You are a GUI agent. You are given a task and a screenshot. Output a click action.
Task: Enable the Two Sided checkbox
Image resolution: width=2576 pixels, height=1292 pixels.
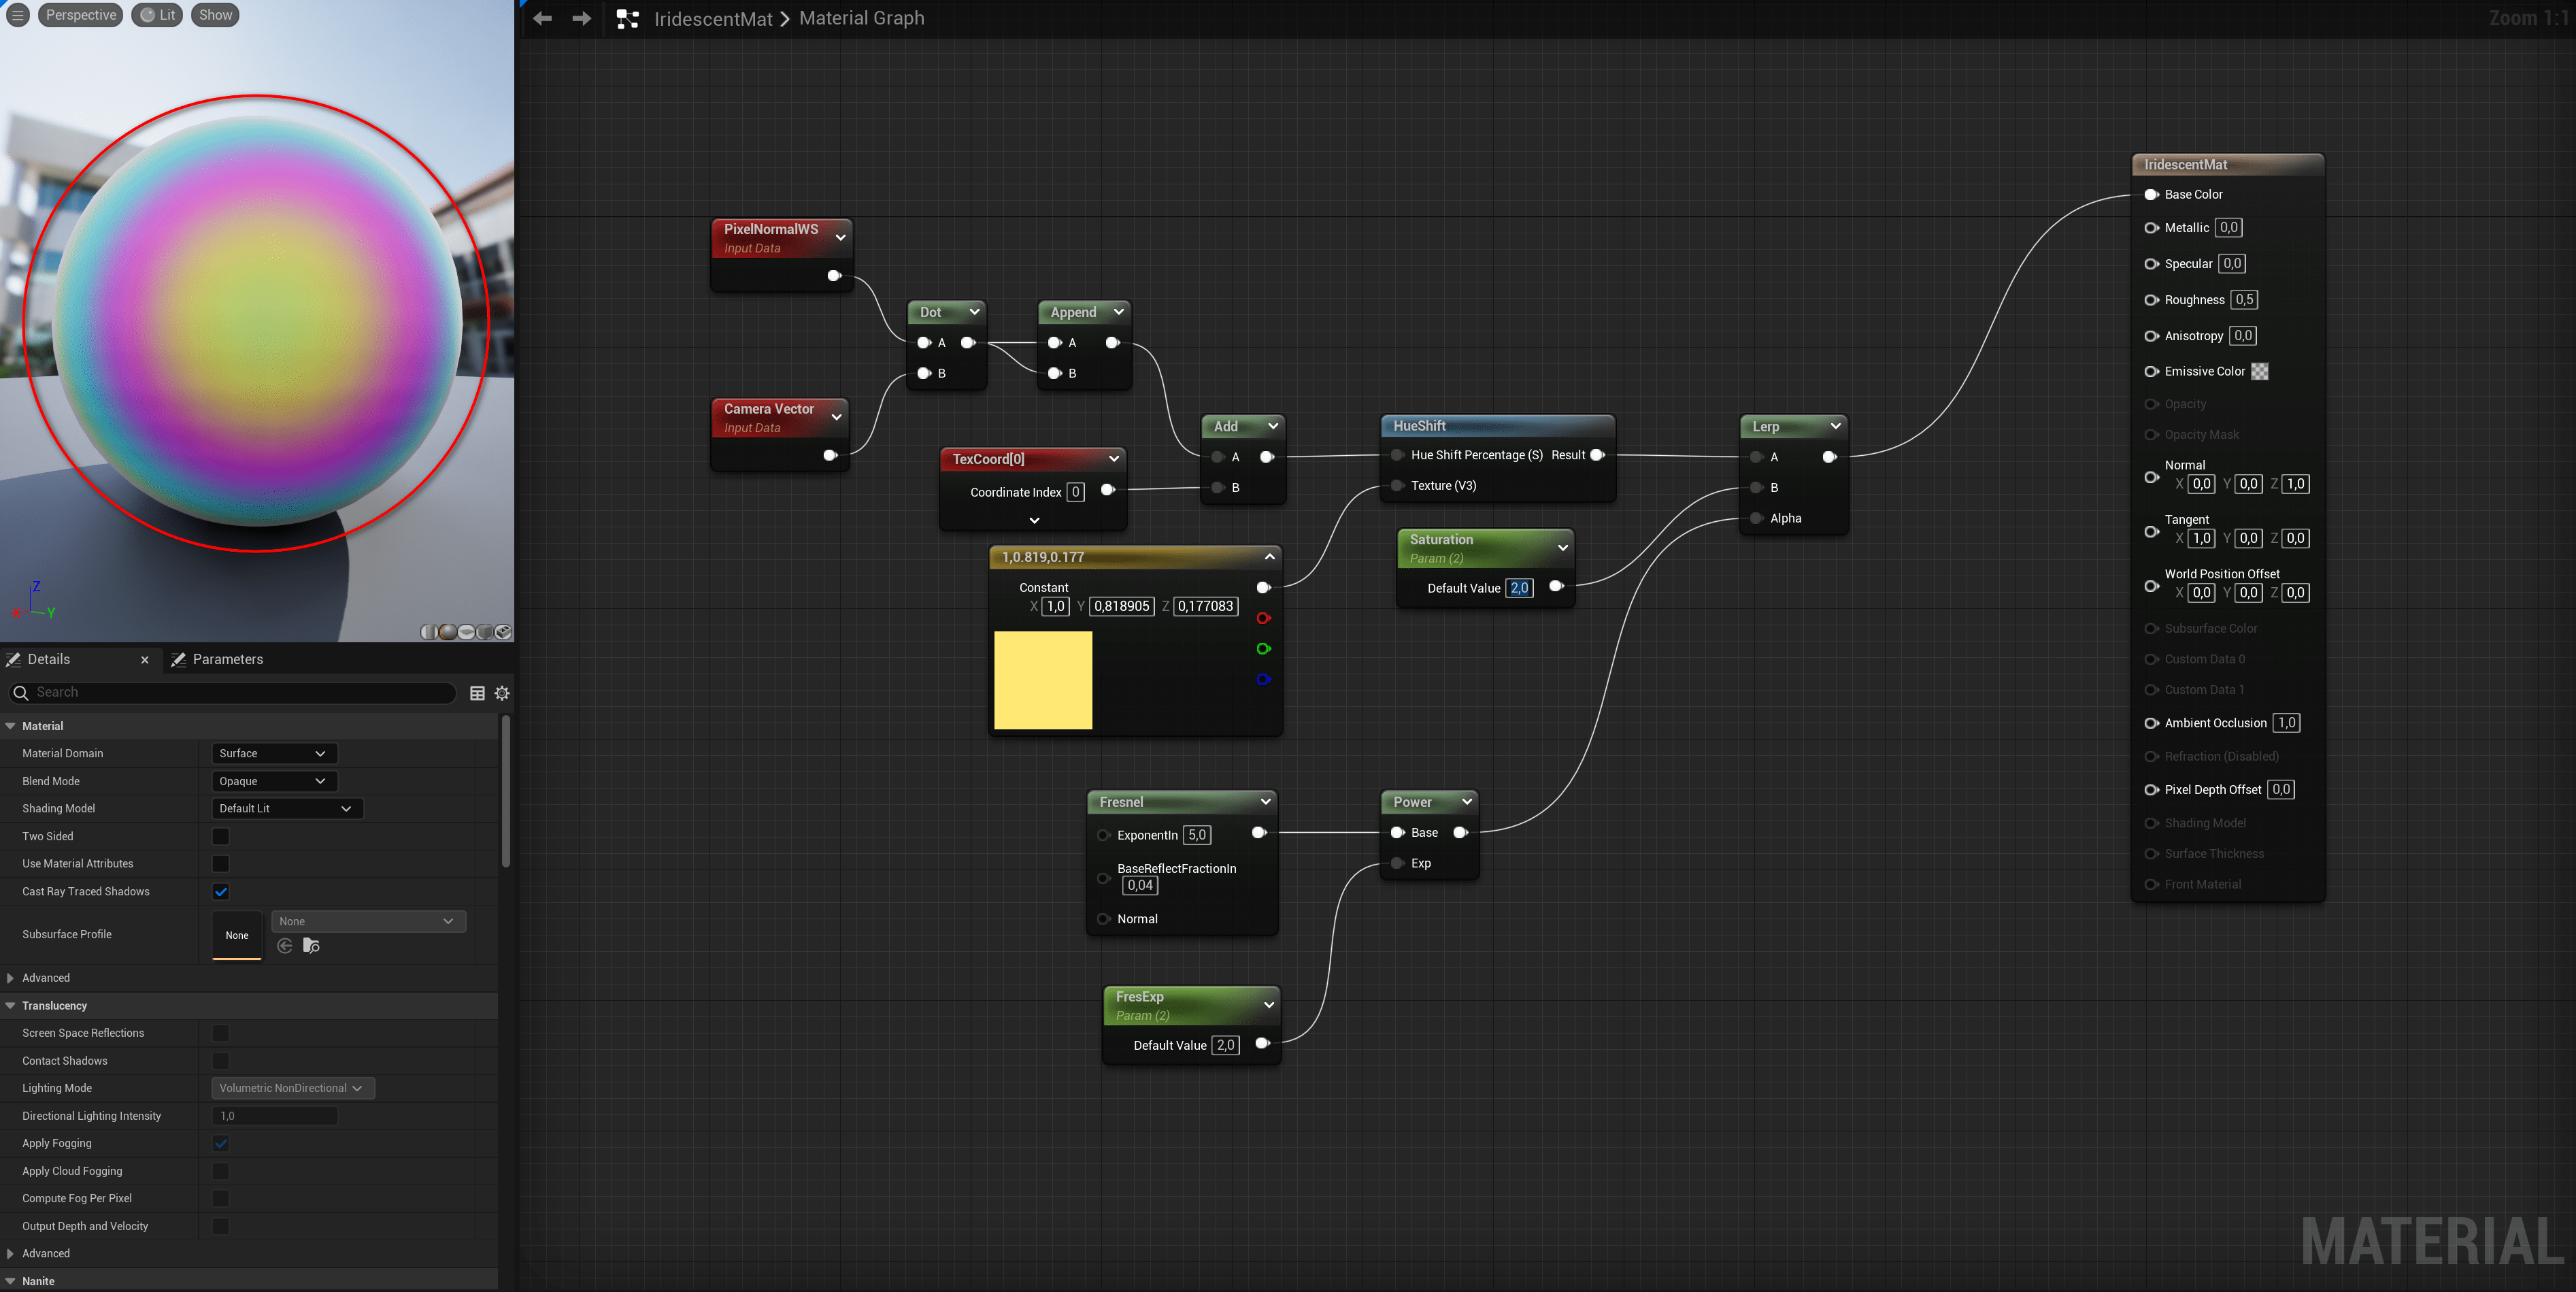click(221, 836)
